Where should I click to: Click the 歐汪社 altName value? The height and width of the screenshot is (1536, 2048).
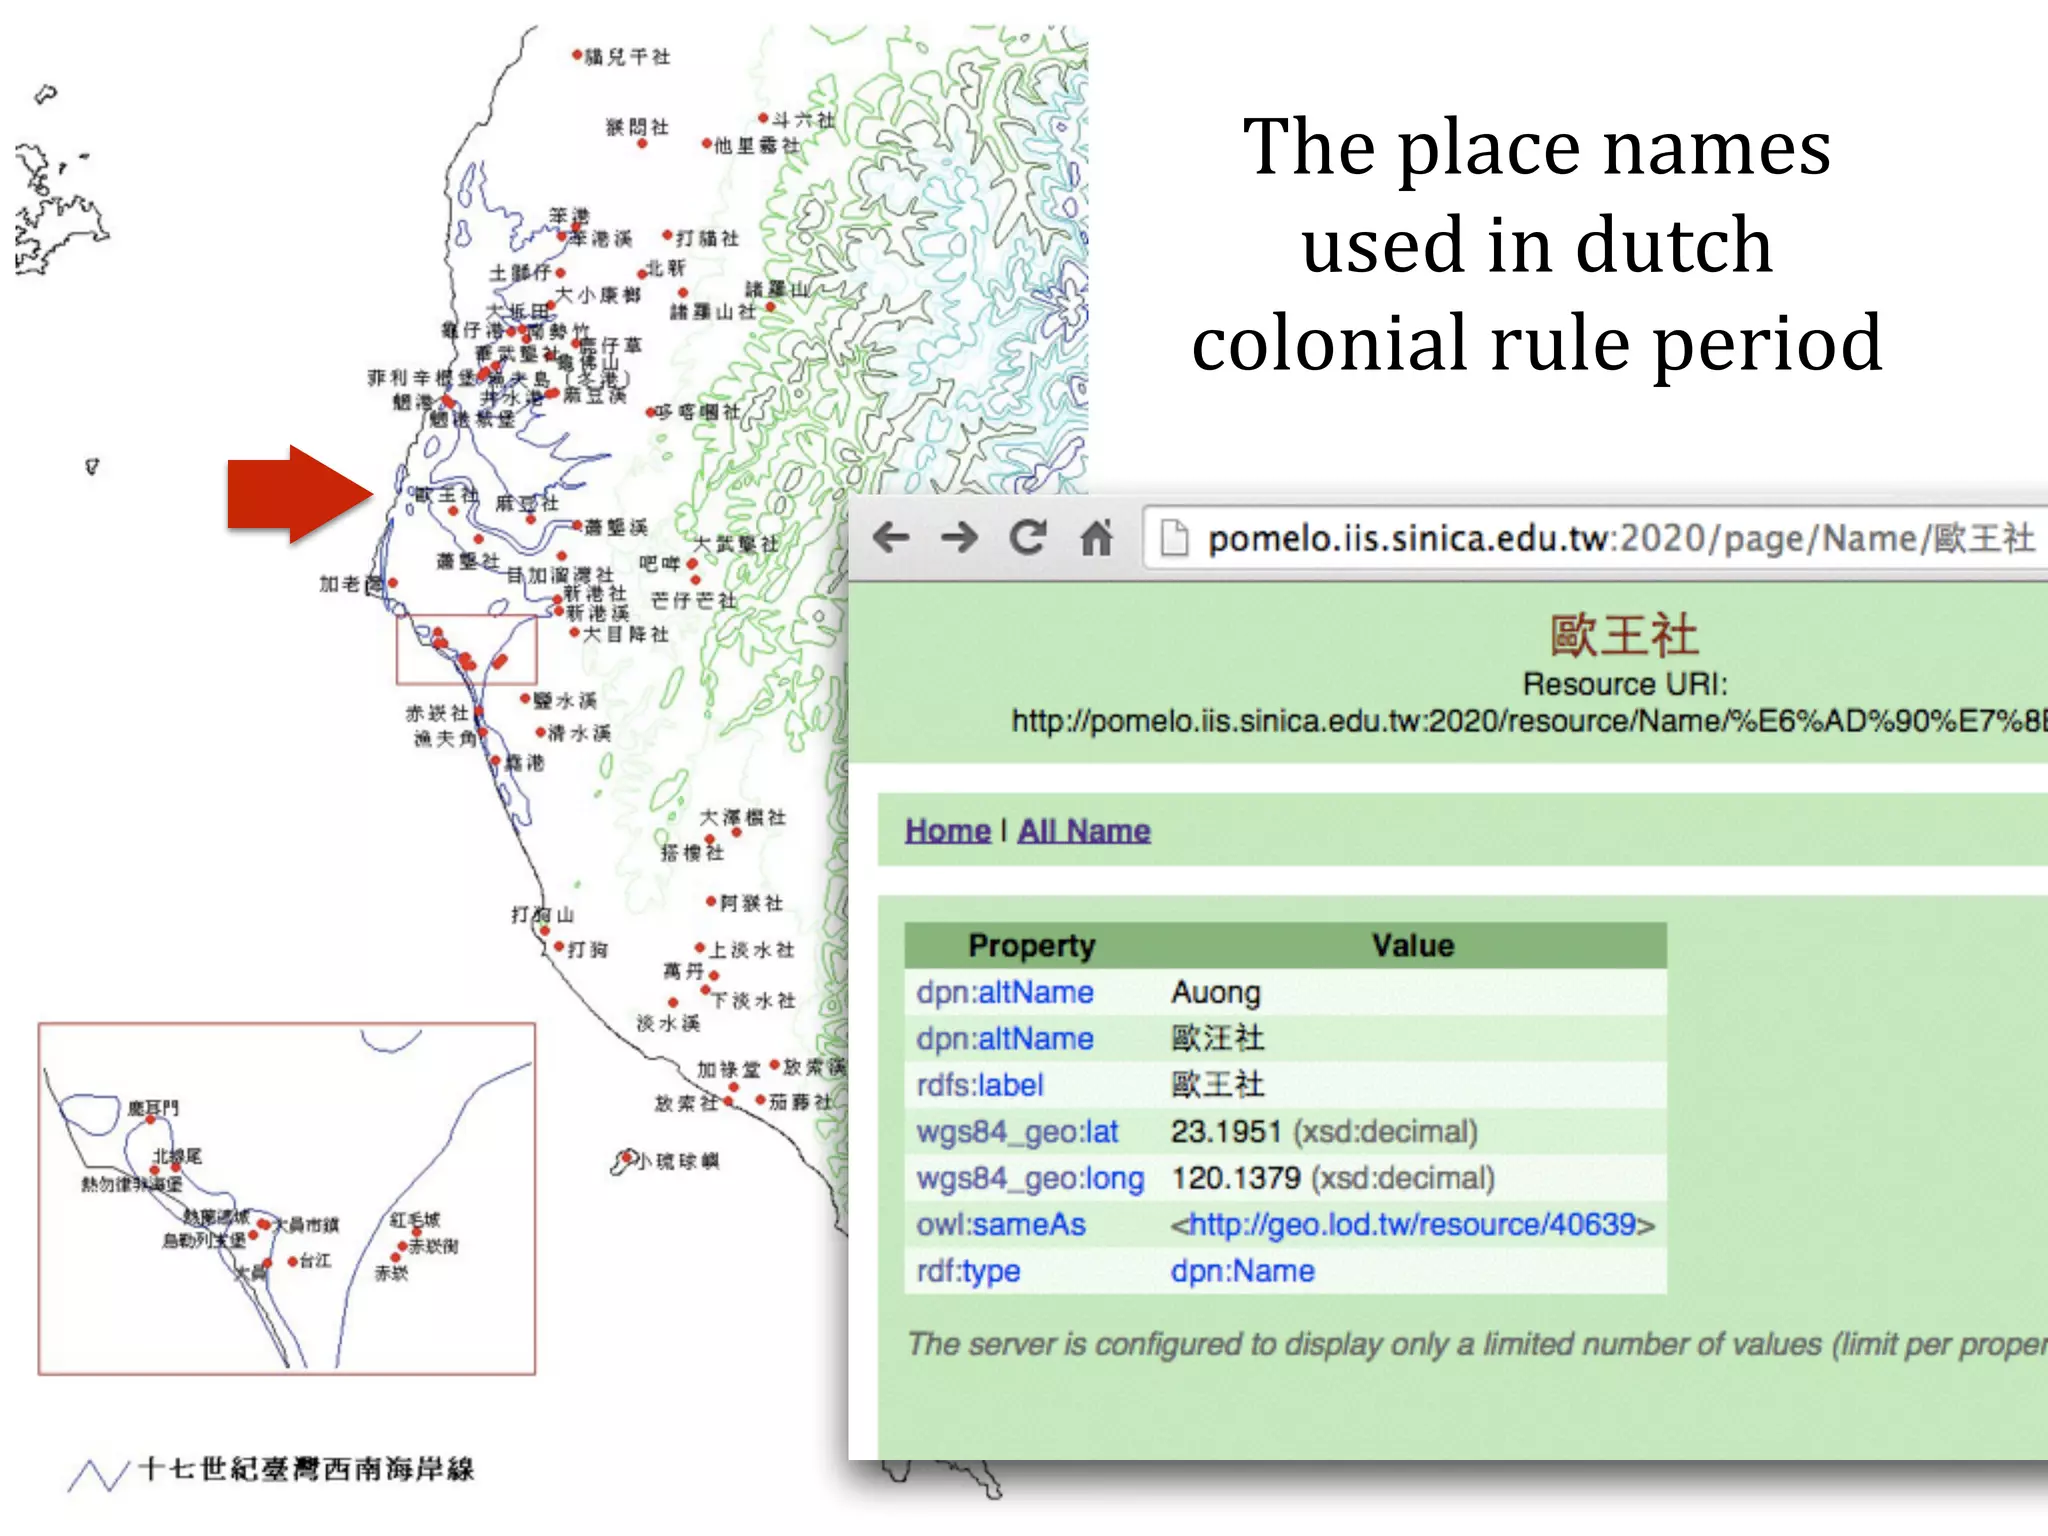(x=1217, y=1039)
